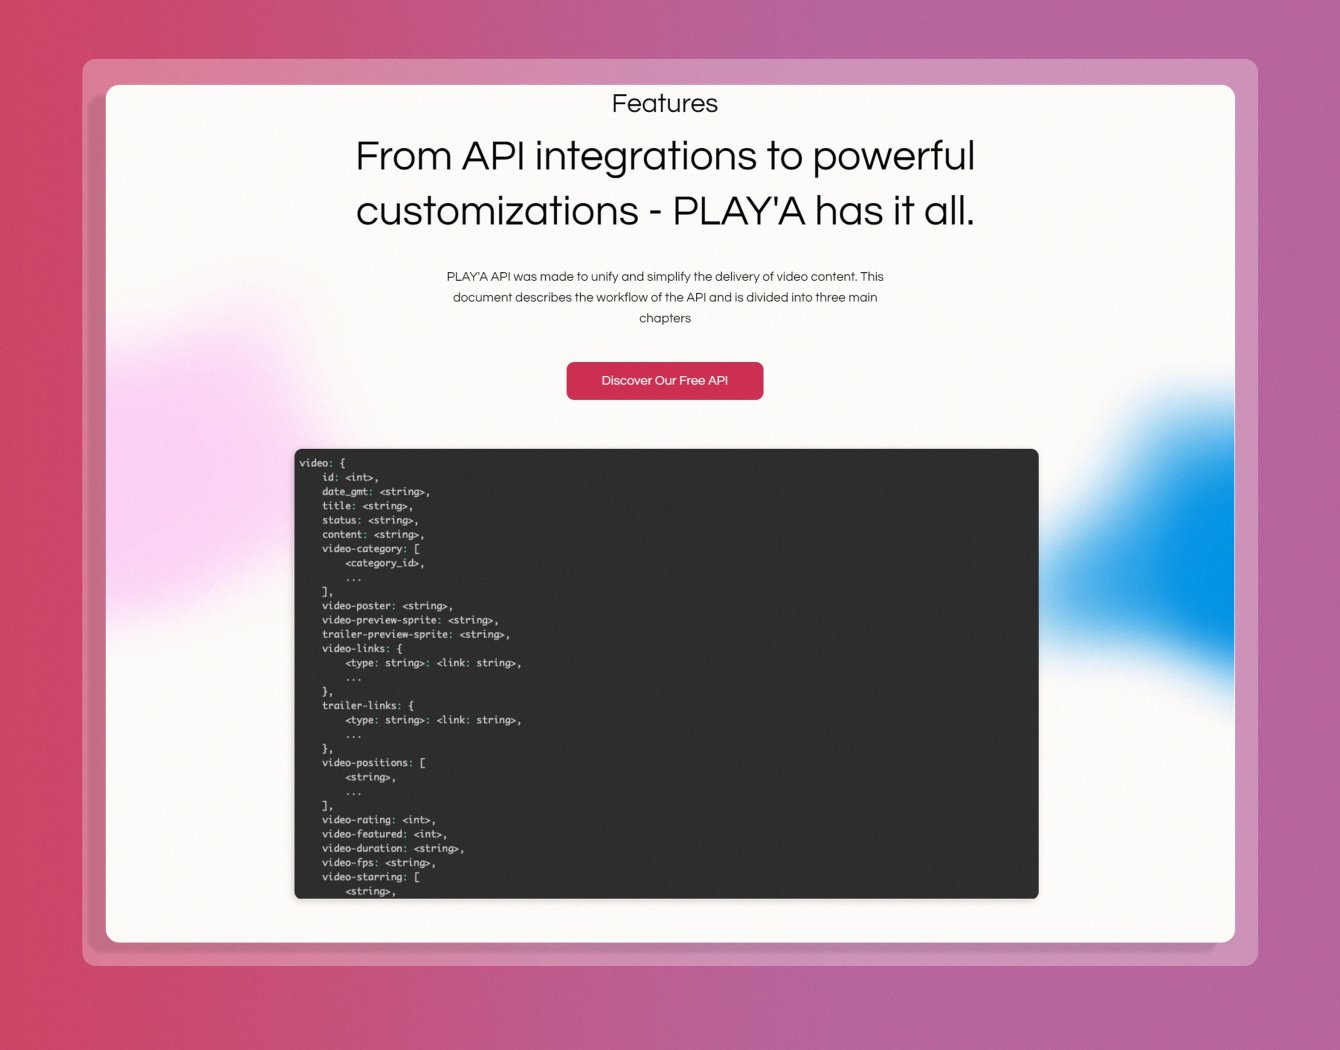Select the "content: <string>," code line

(x=373, y=535)
